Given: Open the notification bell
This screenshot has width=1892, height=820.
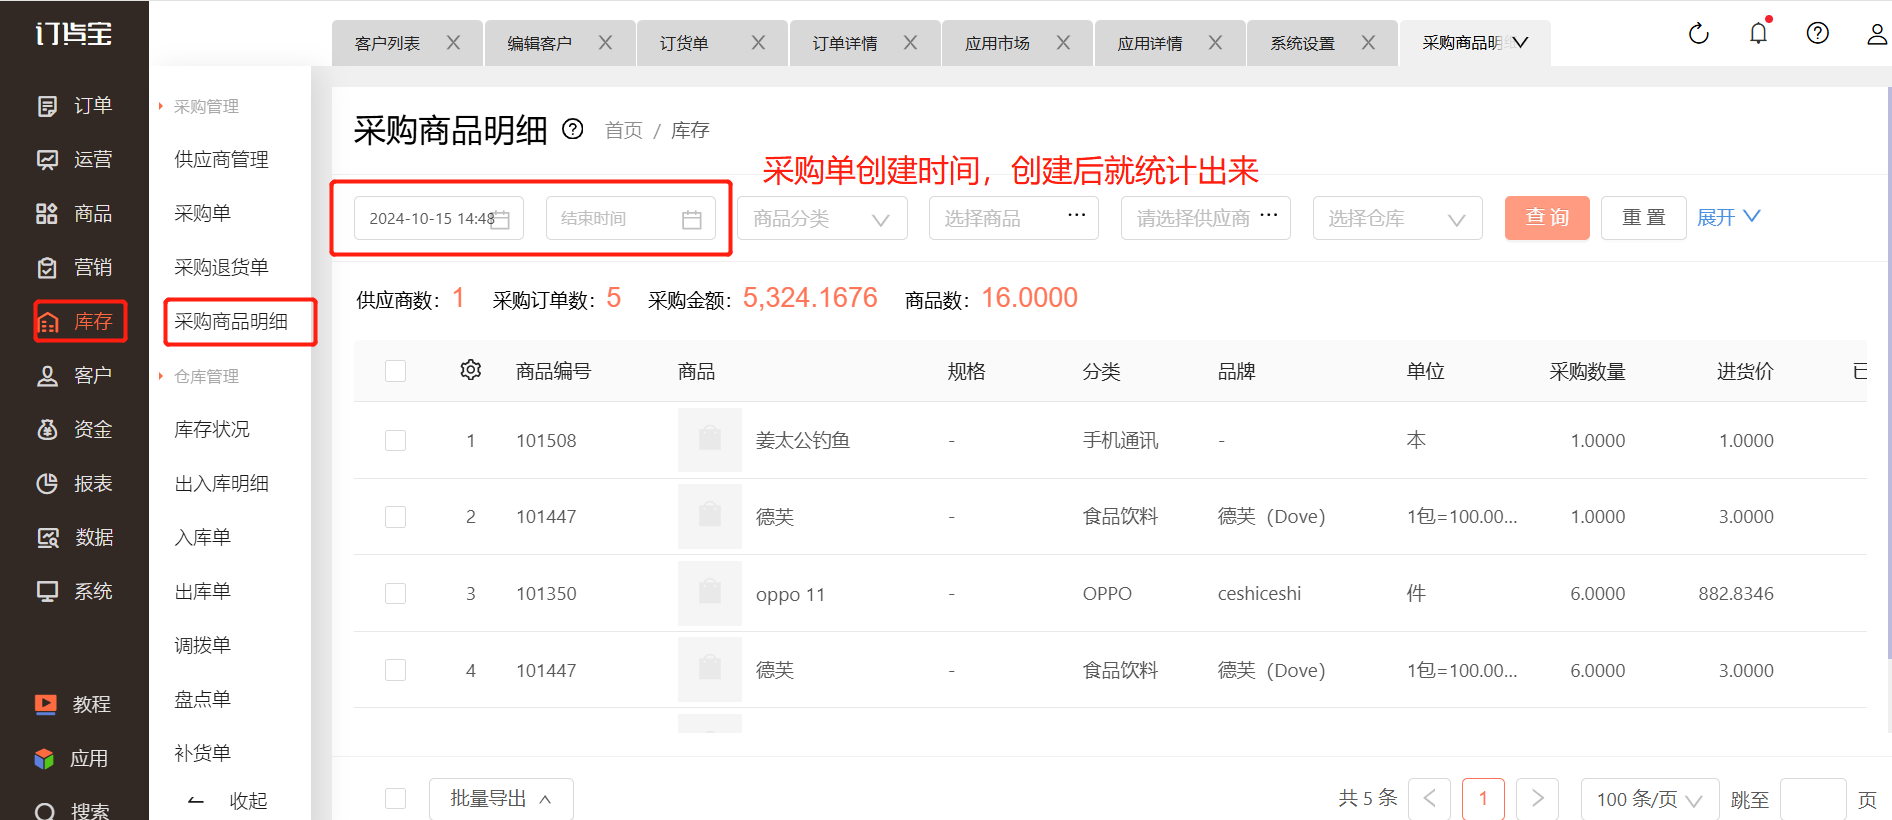Looking at the screenshot, I should 1758,34.
